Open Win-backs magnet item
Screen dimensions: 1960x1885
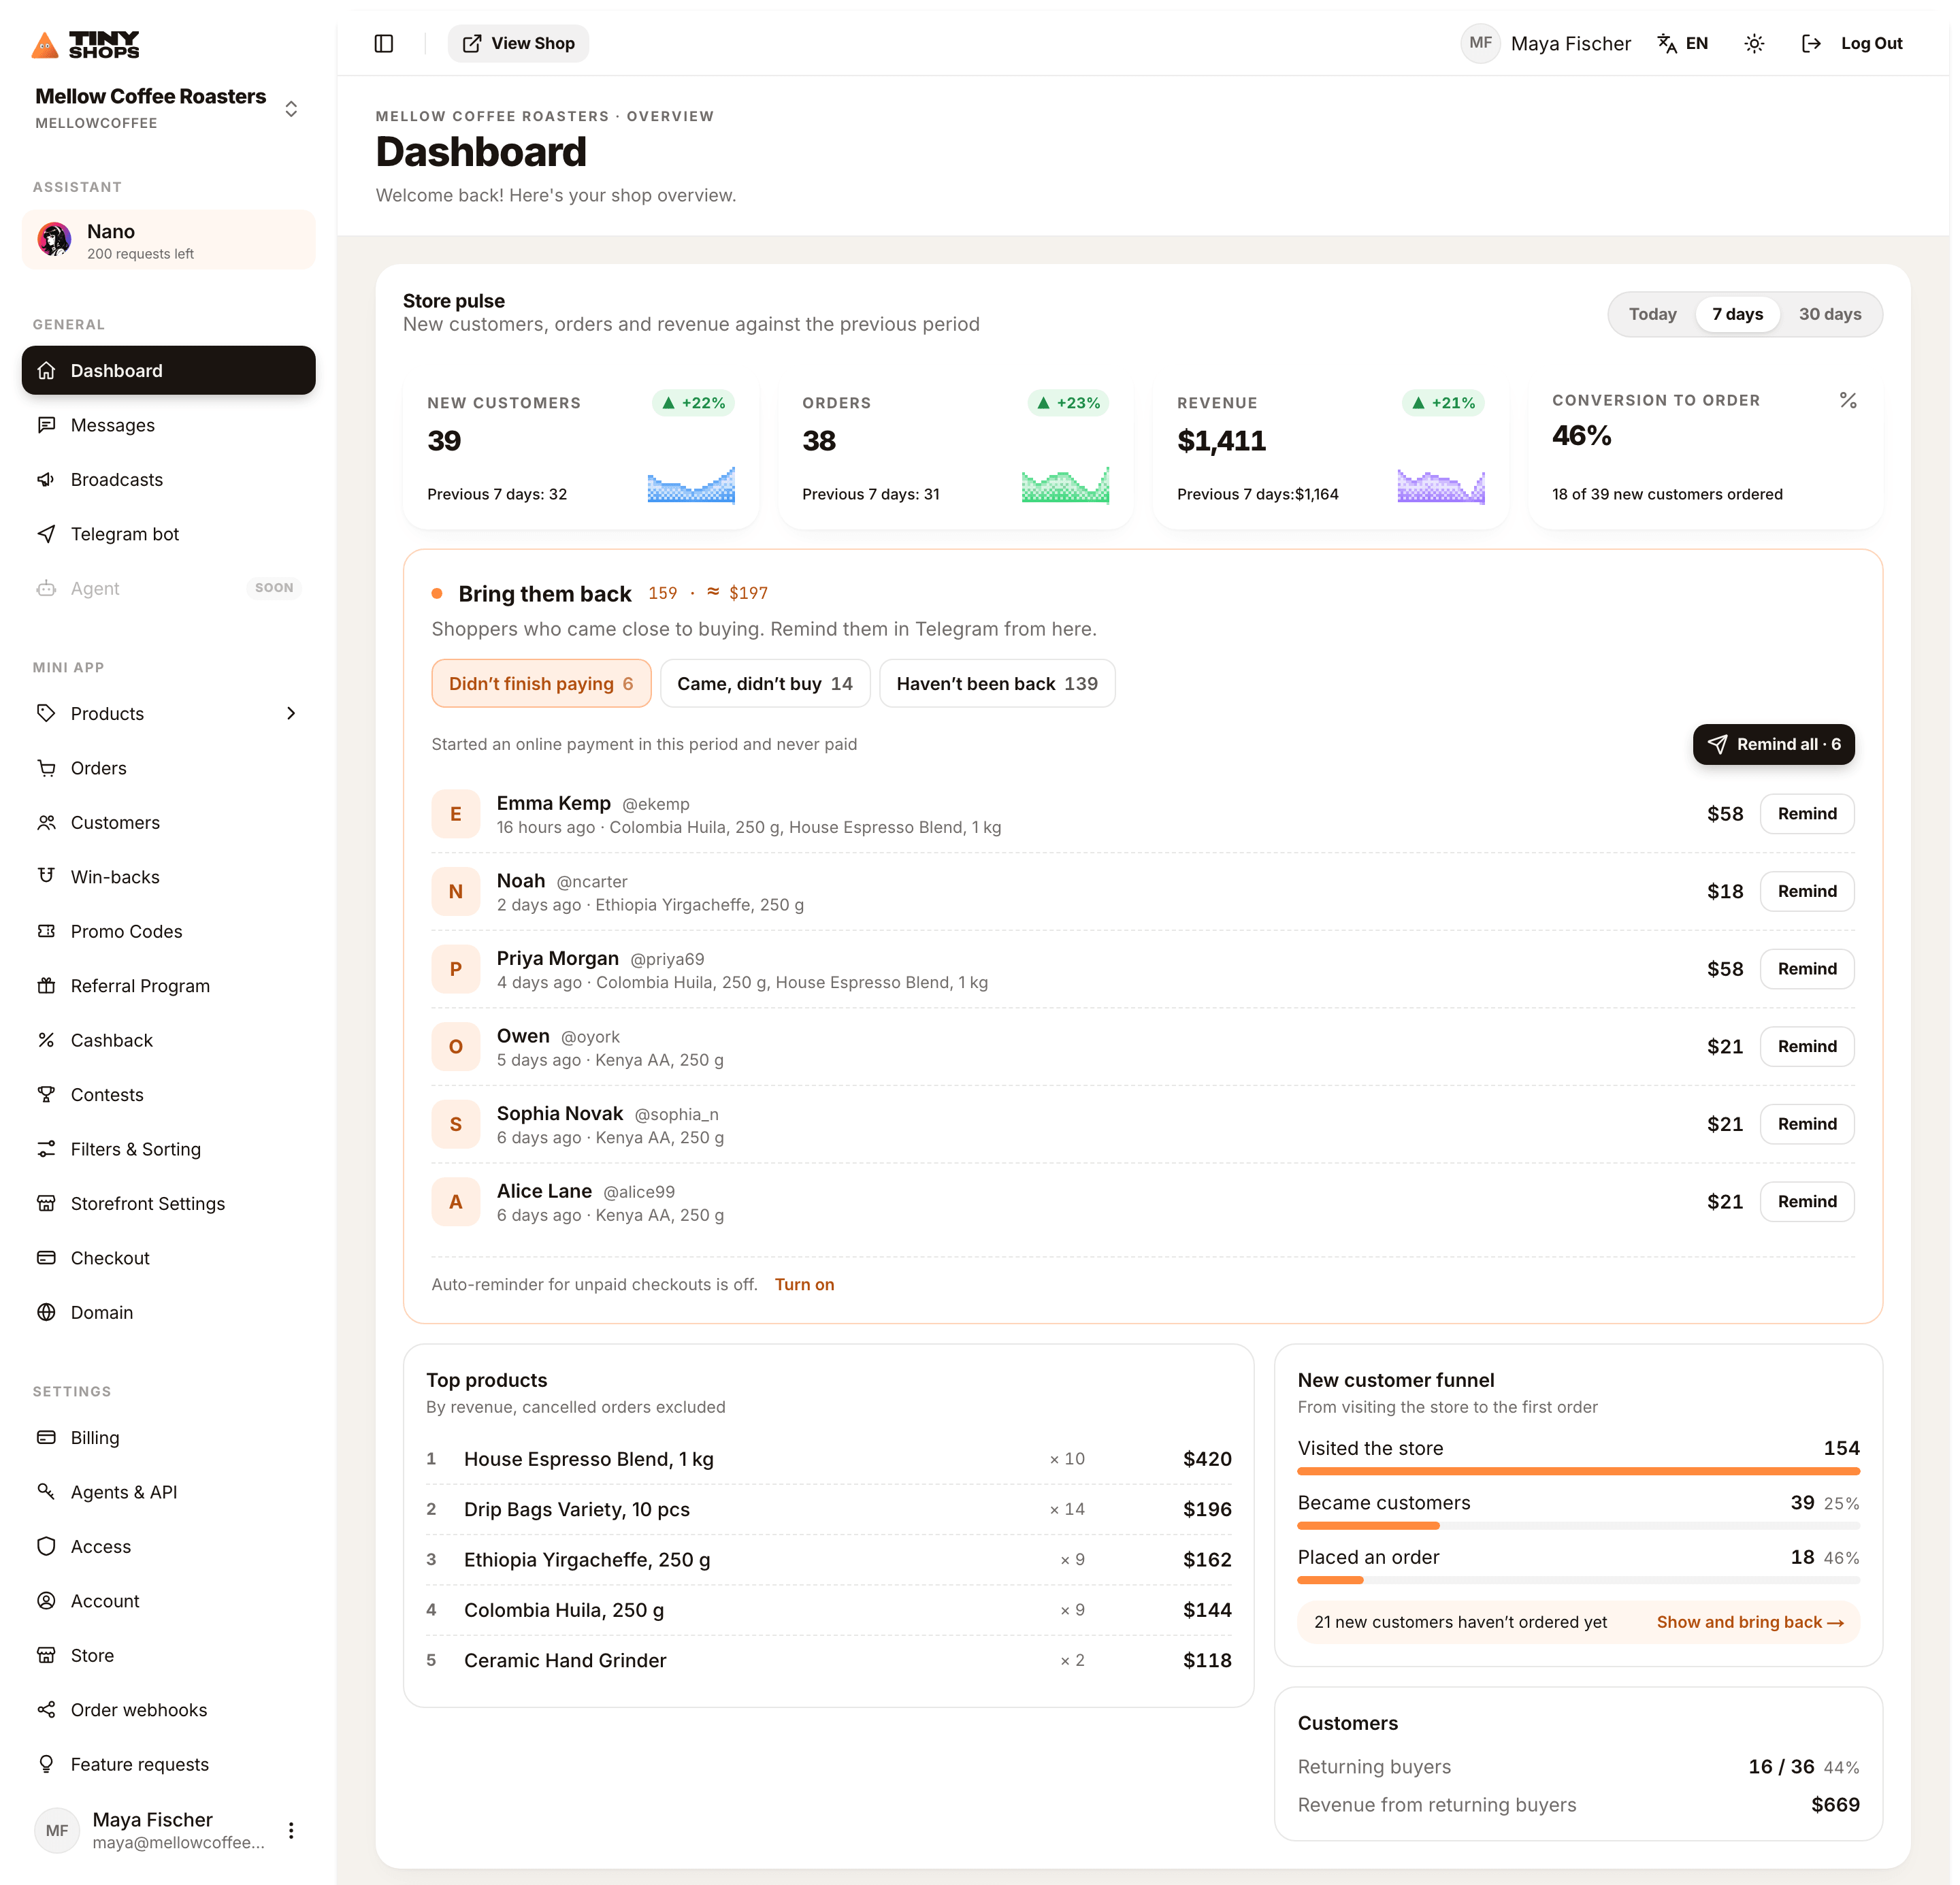(x=168, y=877)
